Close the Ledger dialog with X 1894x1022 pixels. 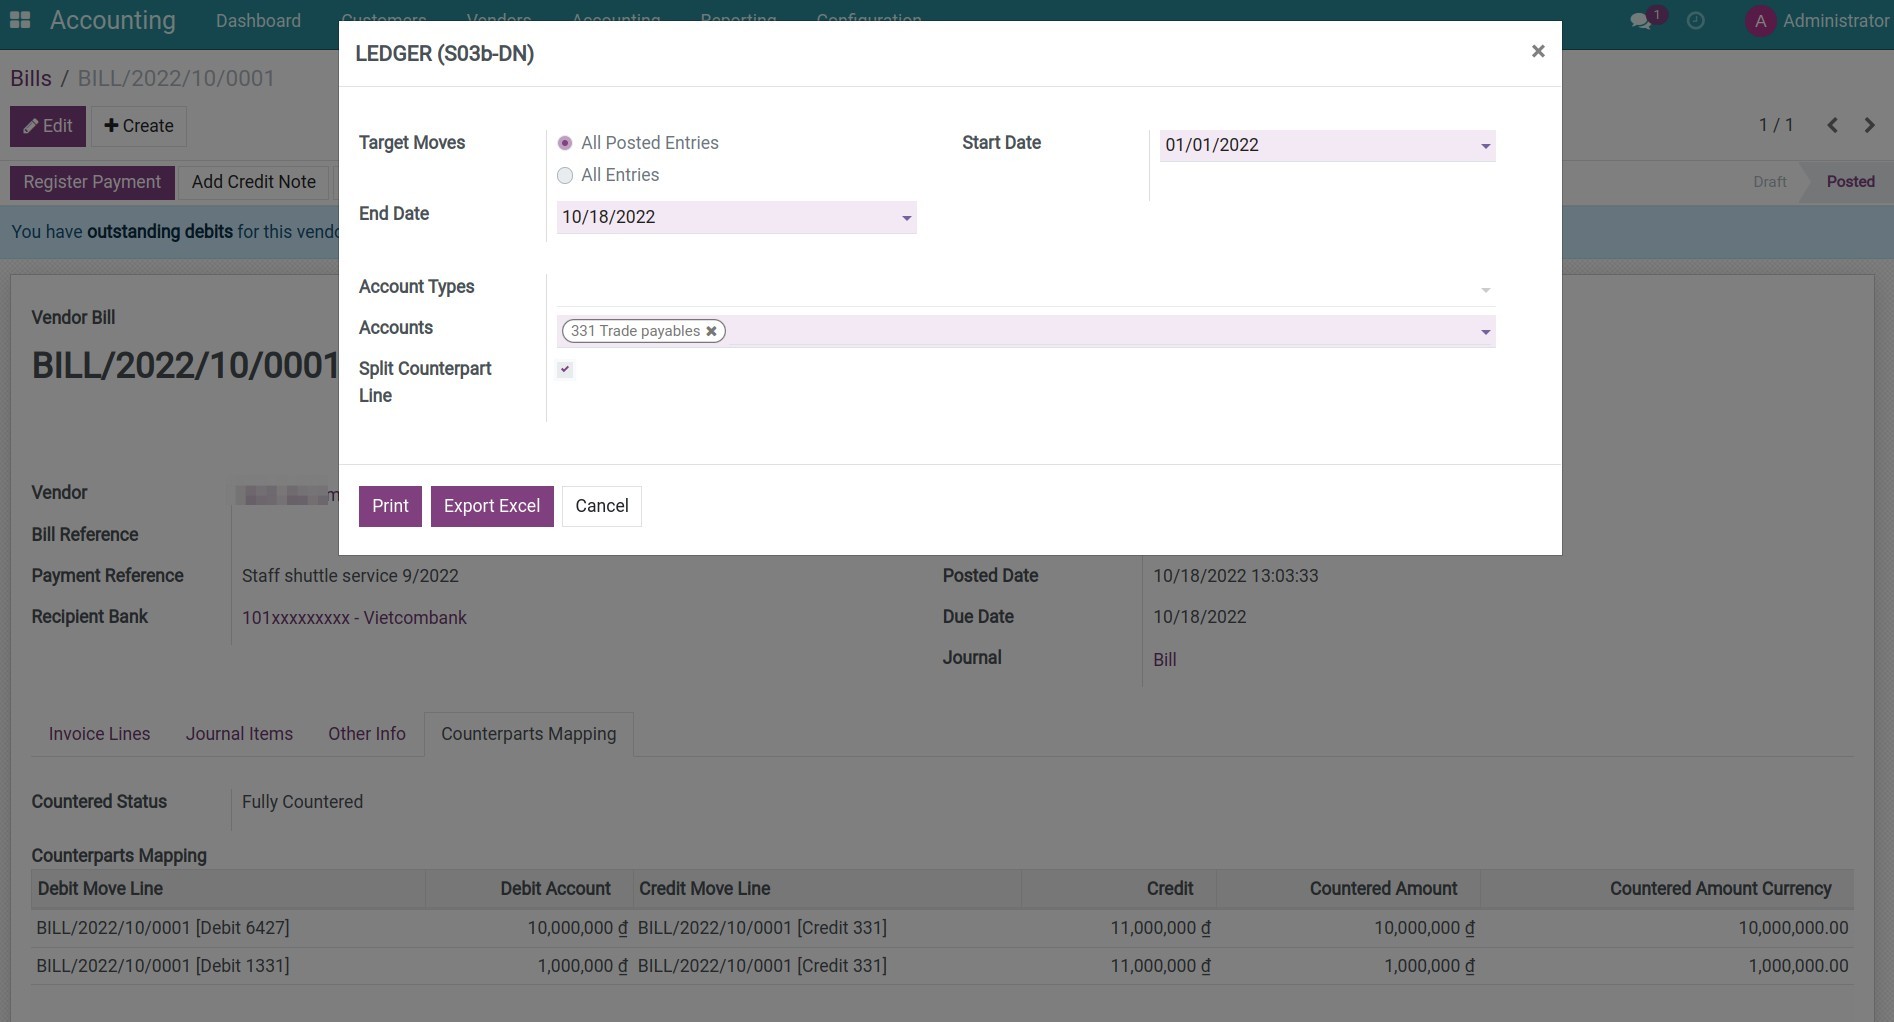coord(1538,51)
